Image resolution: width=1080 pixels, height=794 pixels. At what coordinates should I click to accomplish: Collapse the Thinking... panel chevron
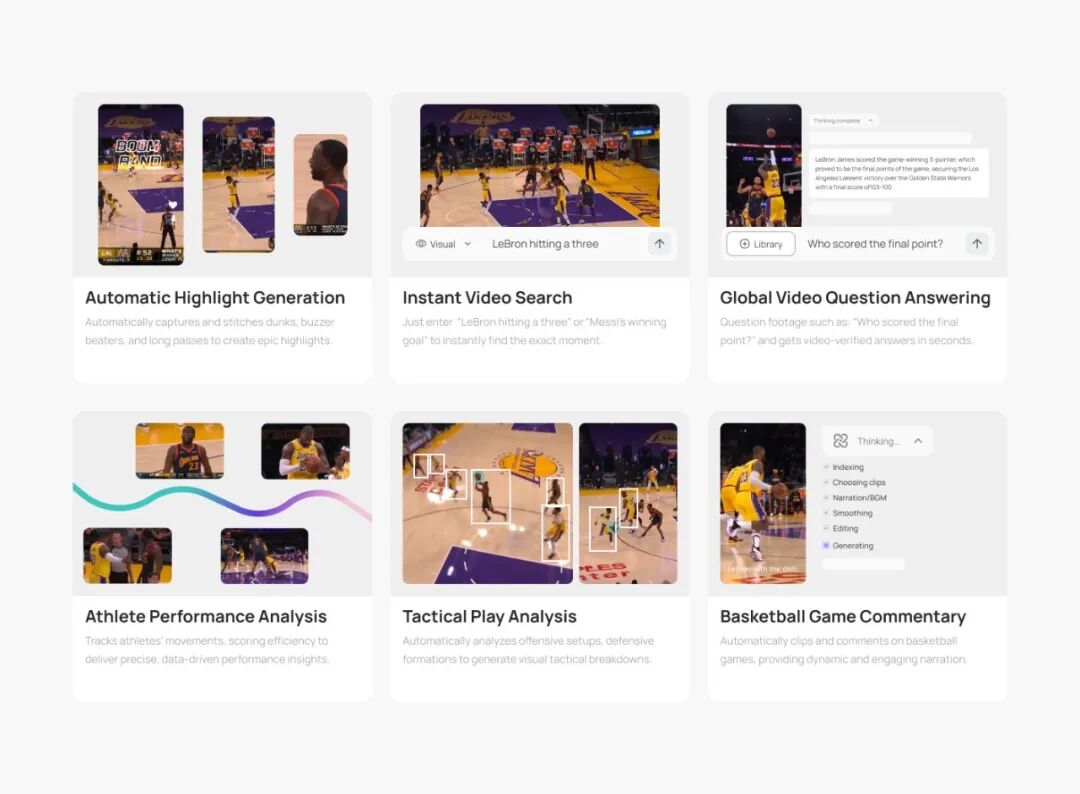click(918, 441)
